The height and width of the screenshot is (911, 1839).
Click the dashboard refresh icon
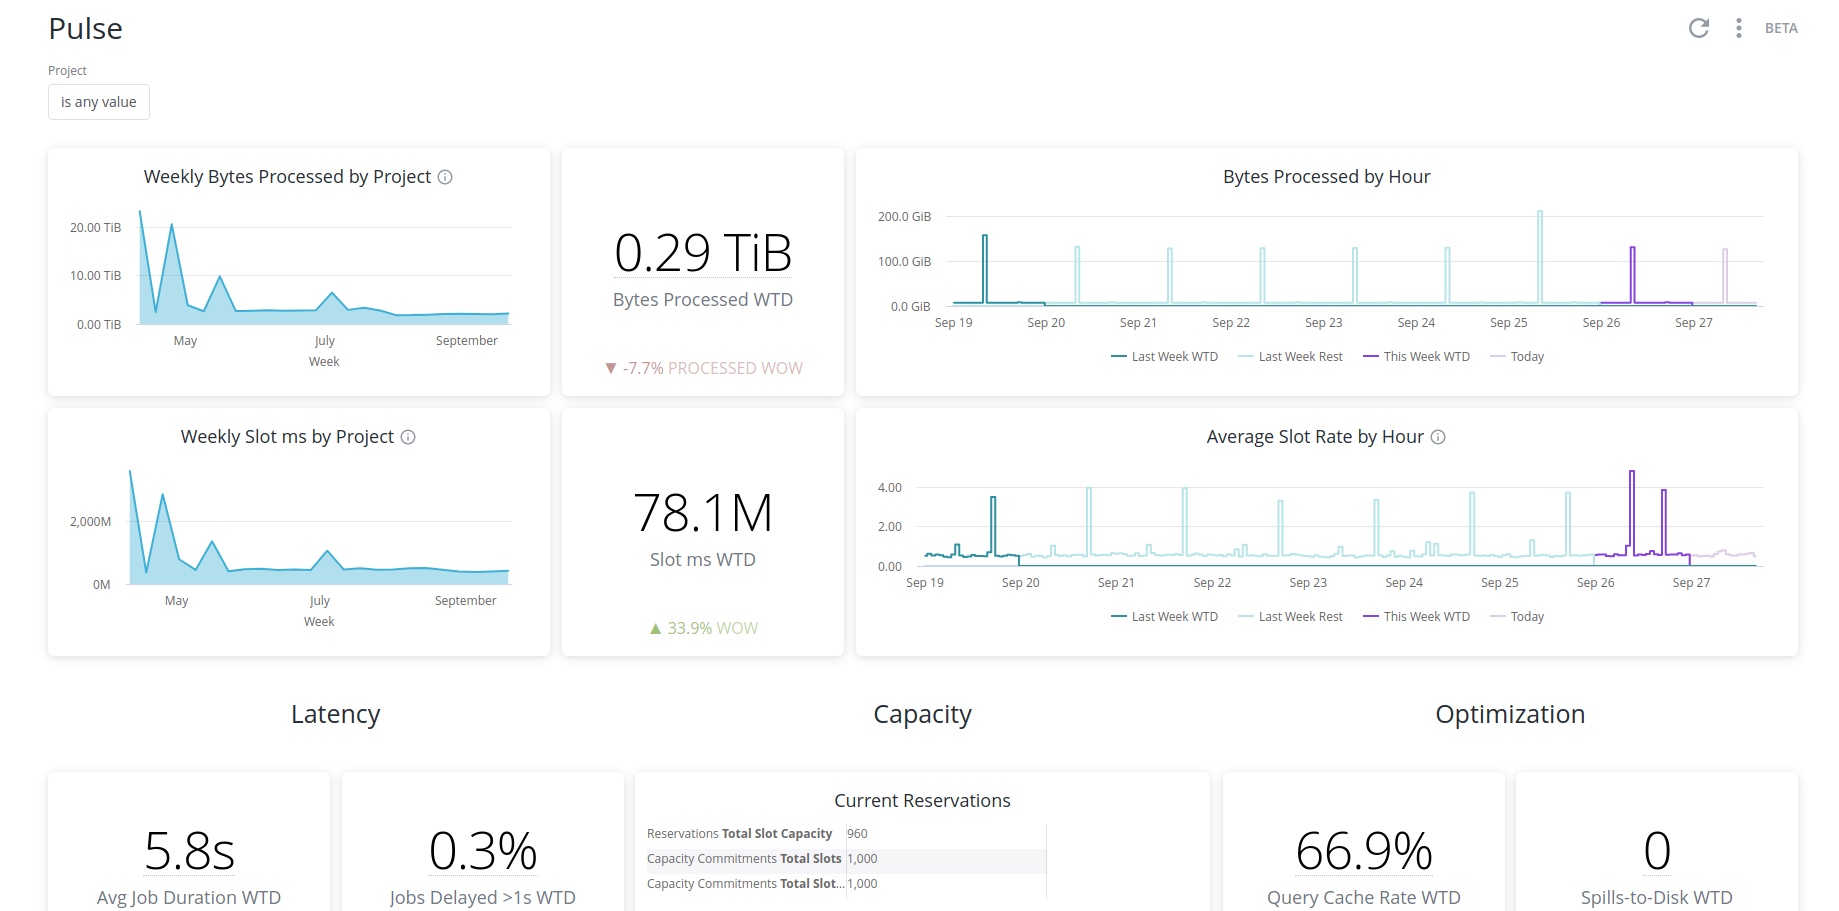pos(1698,28)
